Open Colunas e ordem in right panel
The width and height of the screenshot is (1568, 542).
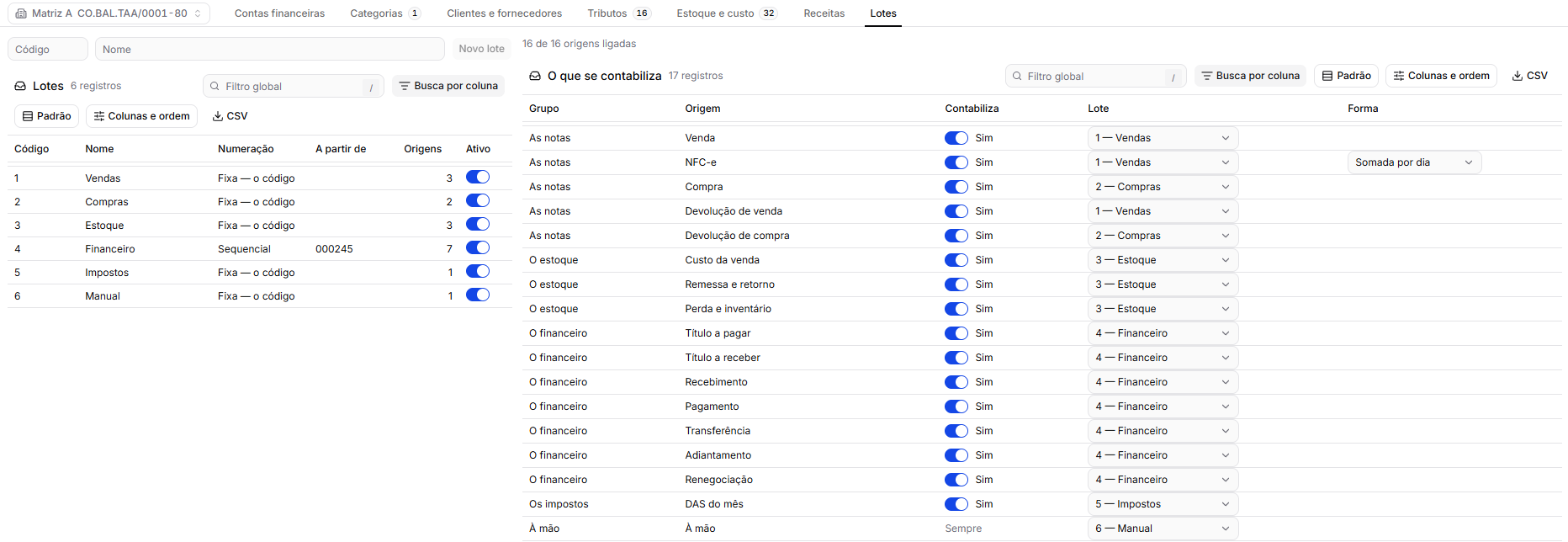[x=1441, y=76]
